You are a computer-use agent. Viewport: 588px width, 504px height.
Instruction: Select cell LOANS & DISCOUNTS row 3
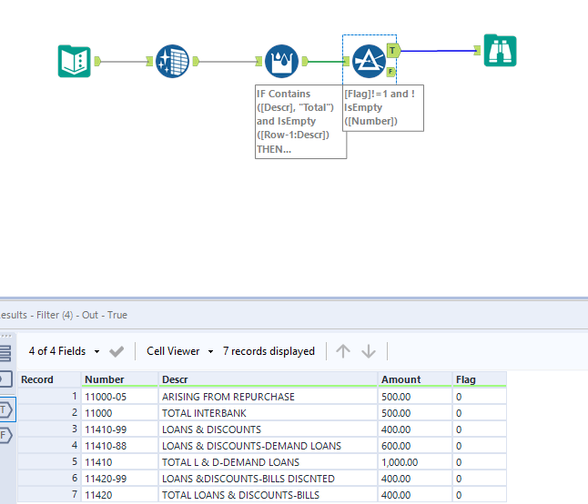point(268,429)
